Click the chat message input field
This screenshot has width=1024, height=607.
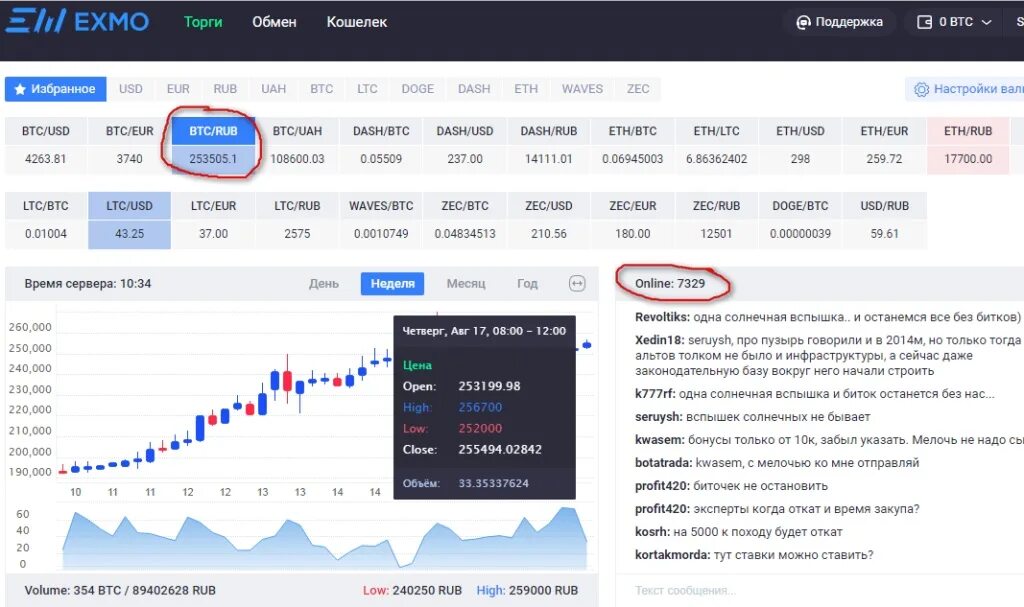(x=820, y=590)
